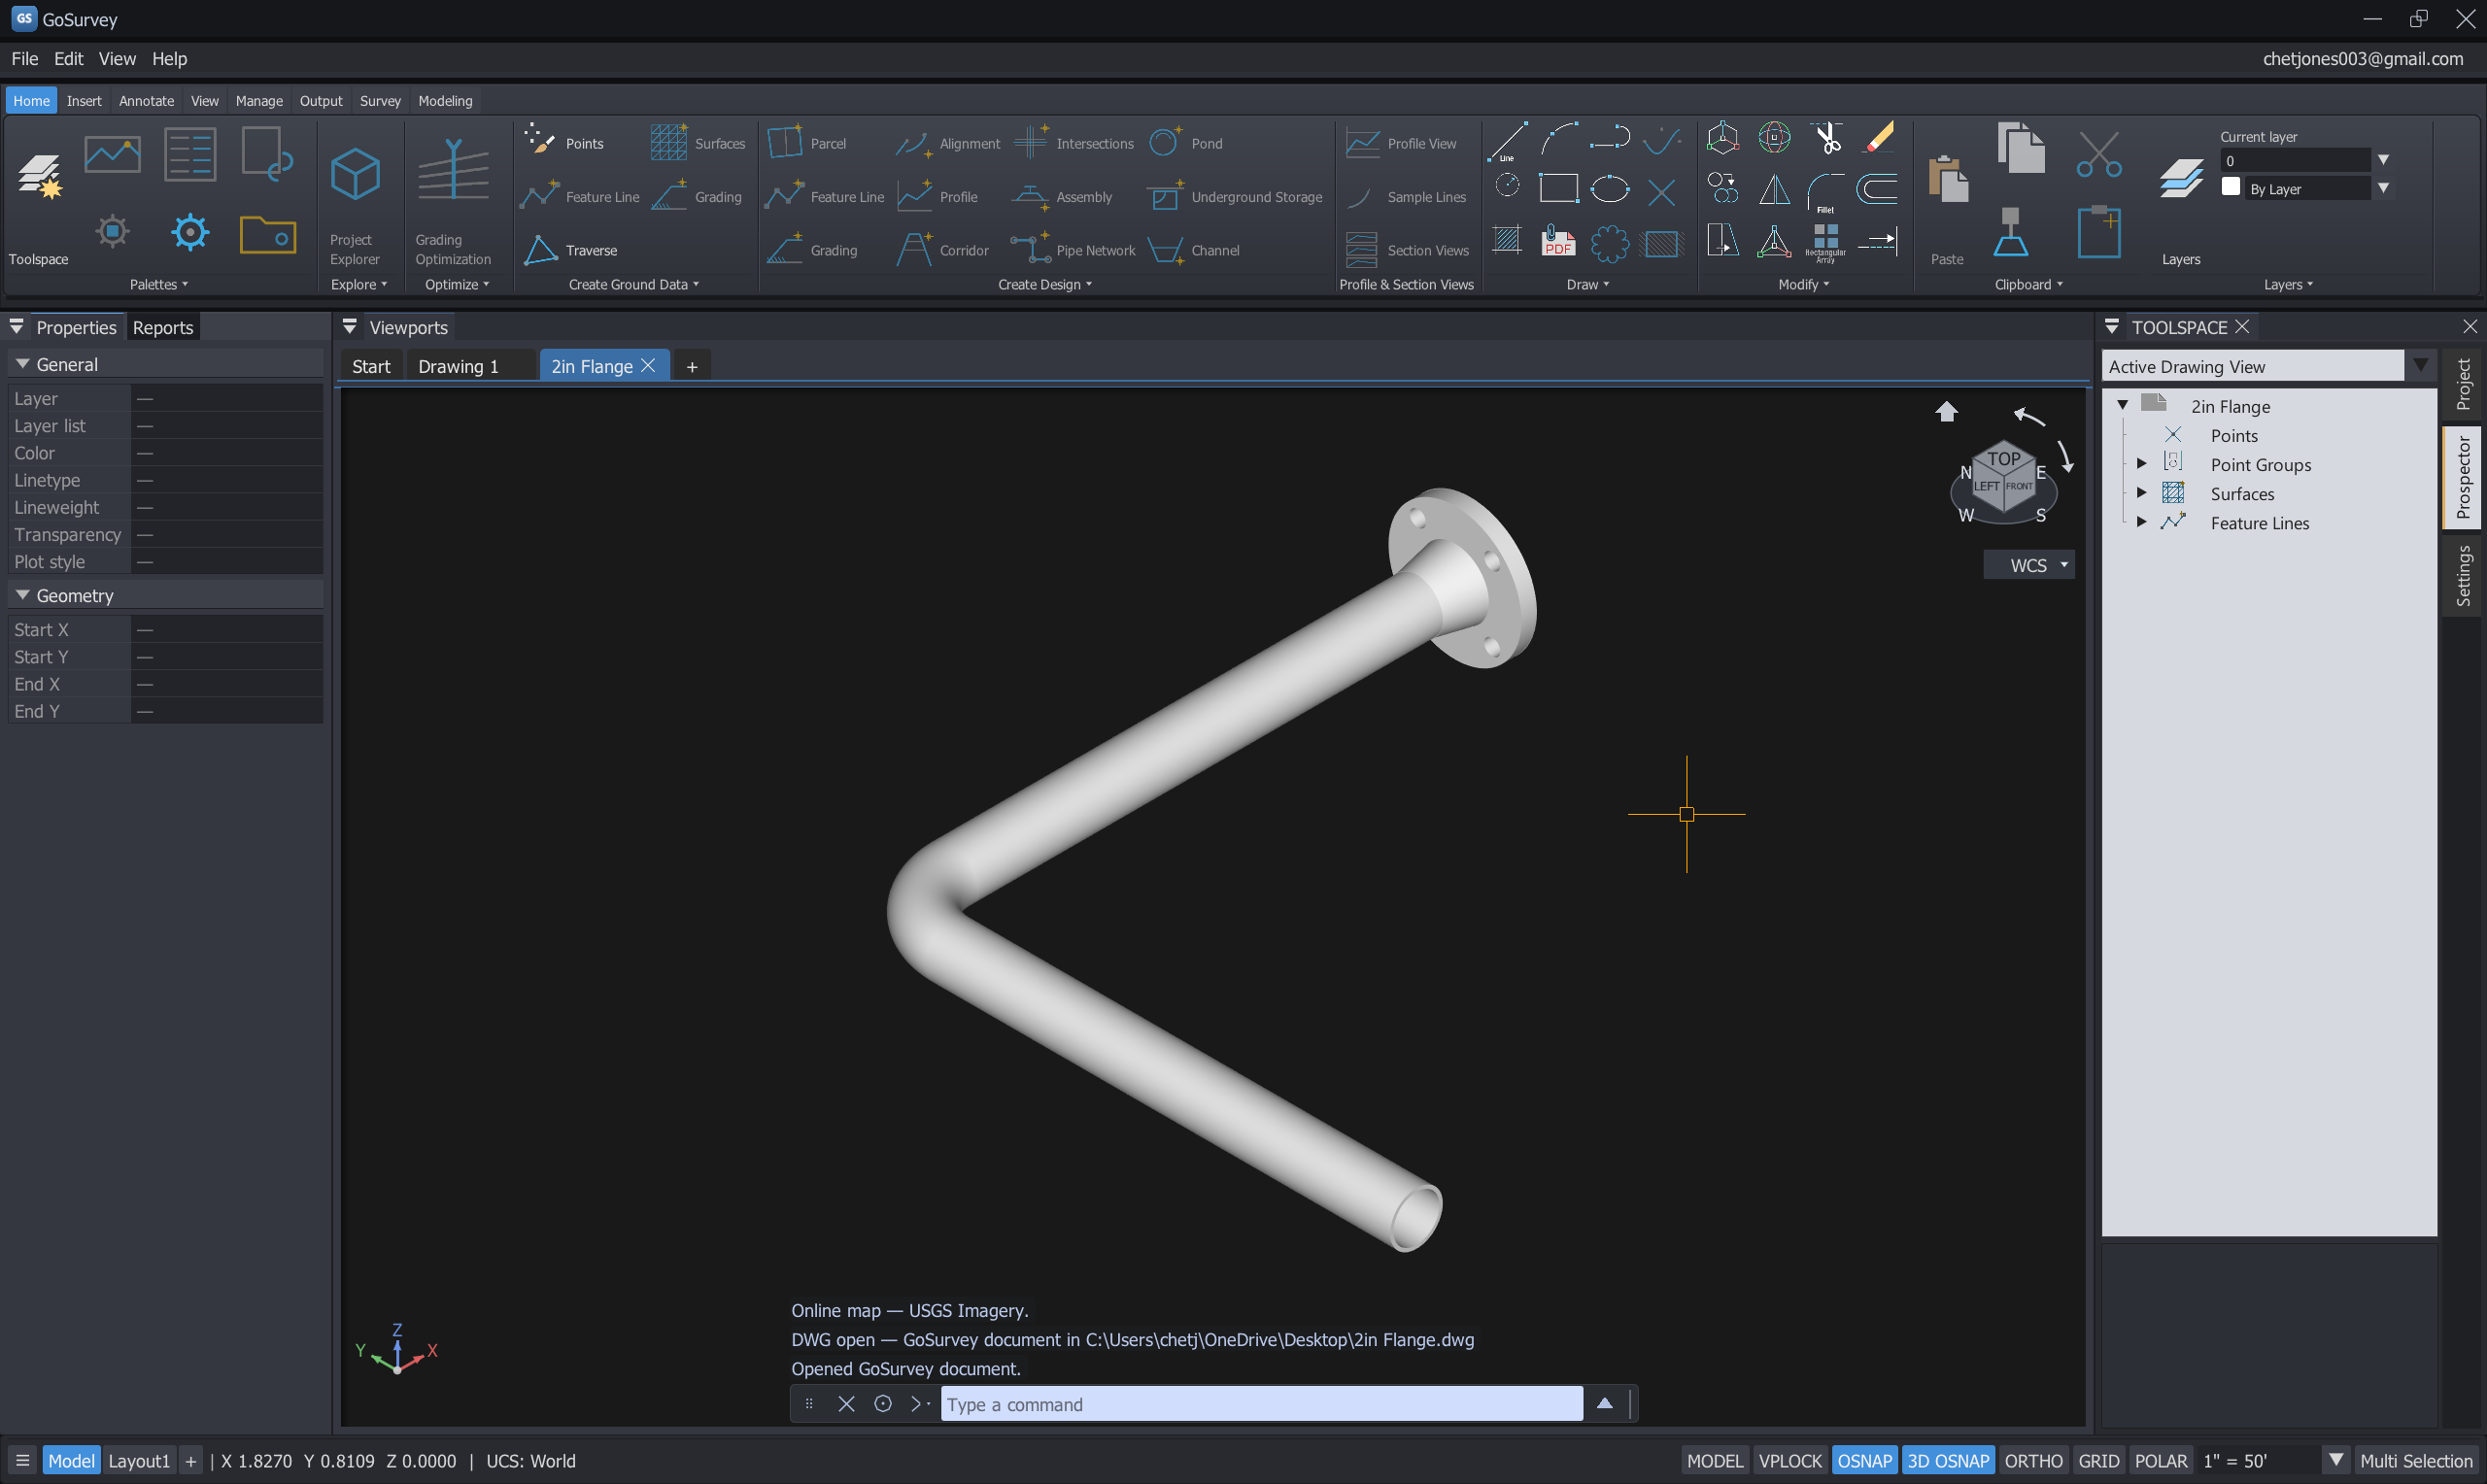Select the Offset tool

[1878, 189]
